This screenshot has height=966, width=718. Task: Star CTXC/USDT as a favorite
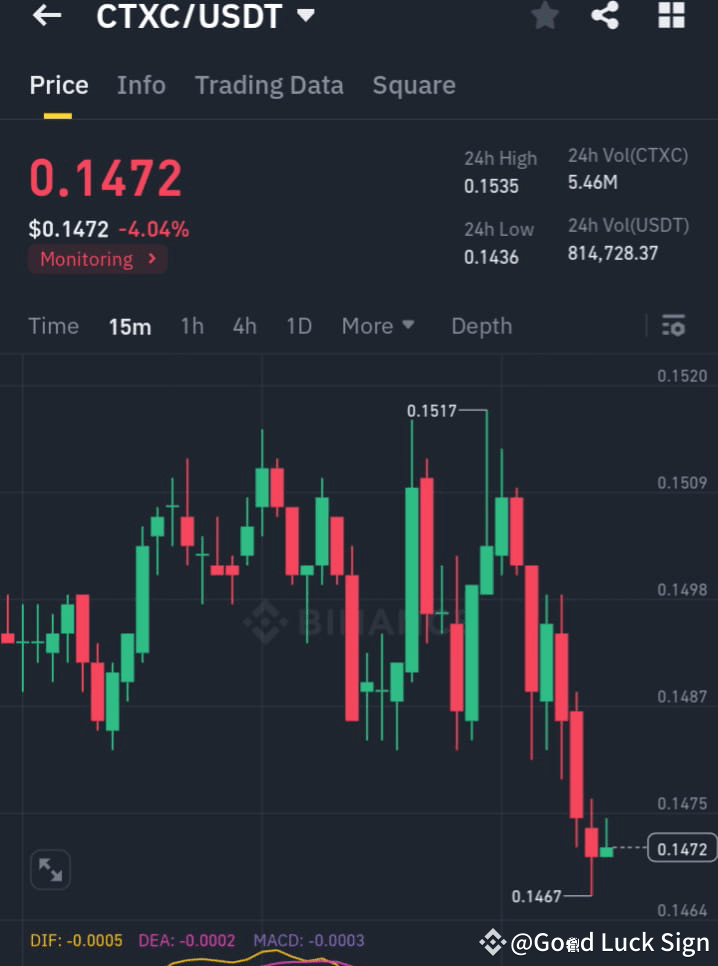[544, 16]
